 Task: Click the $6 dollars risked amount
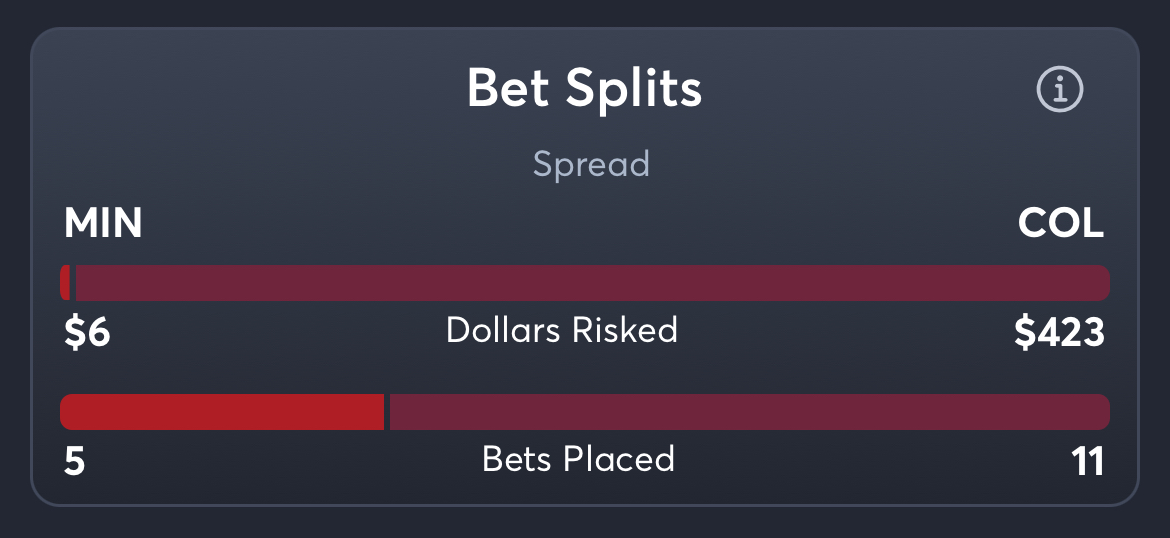(87, 333)
